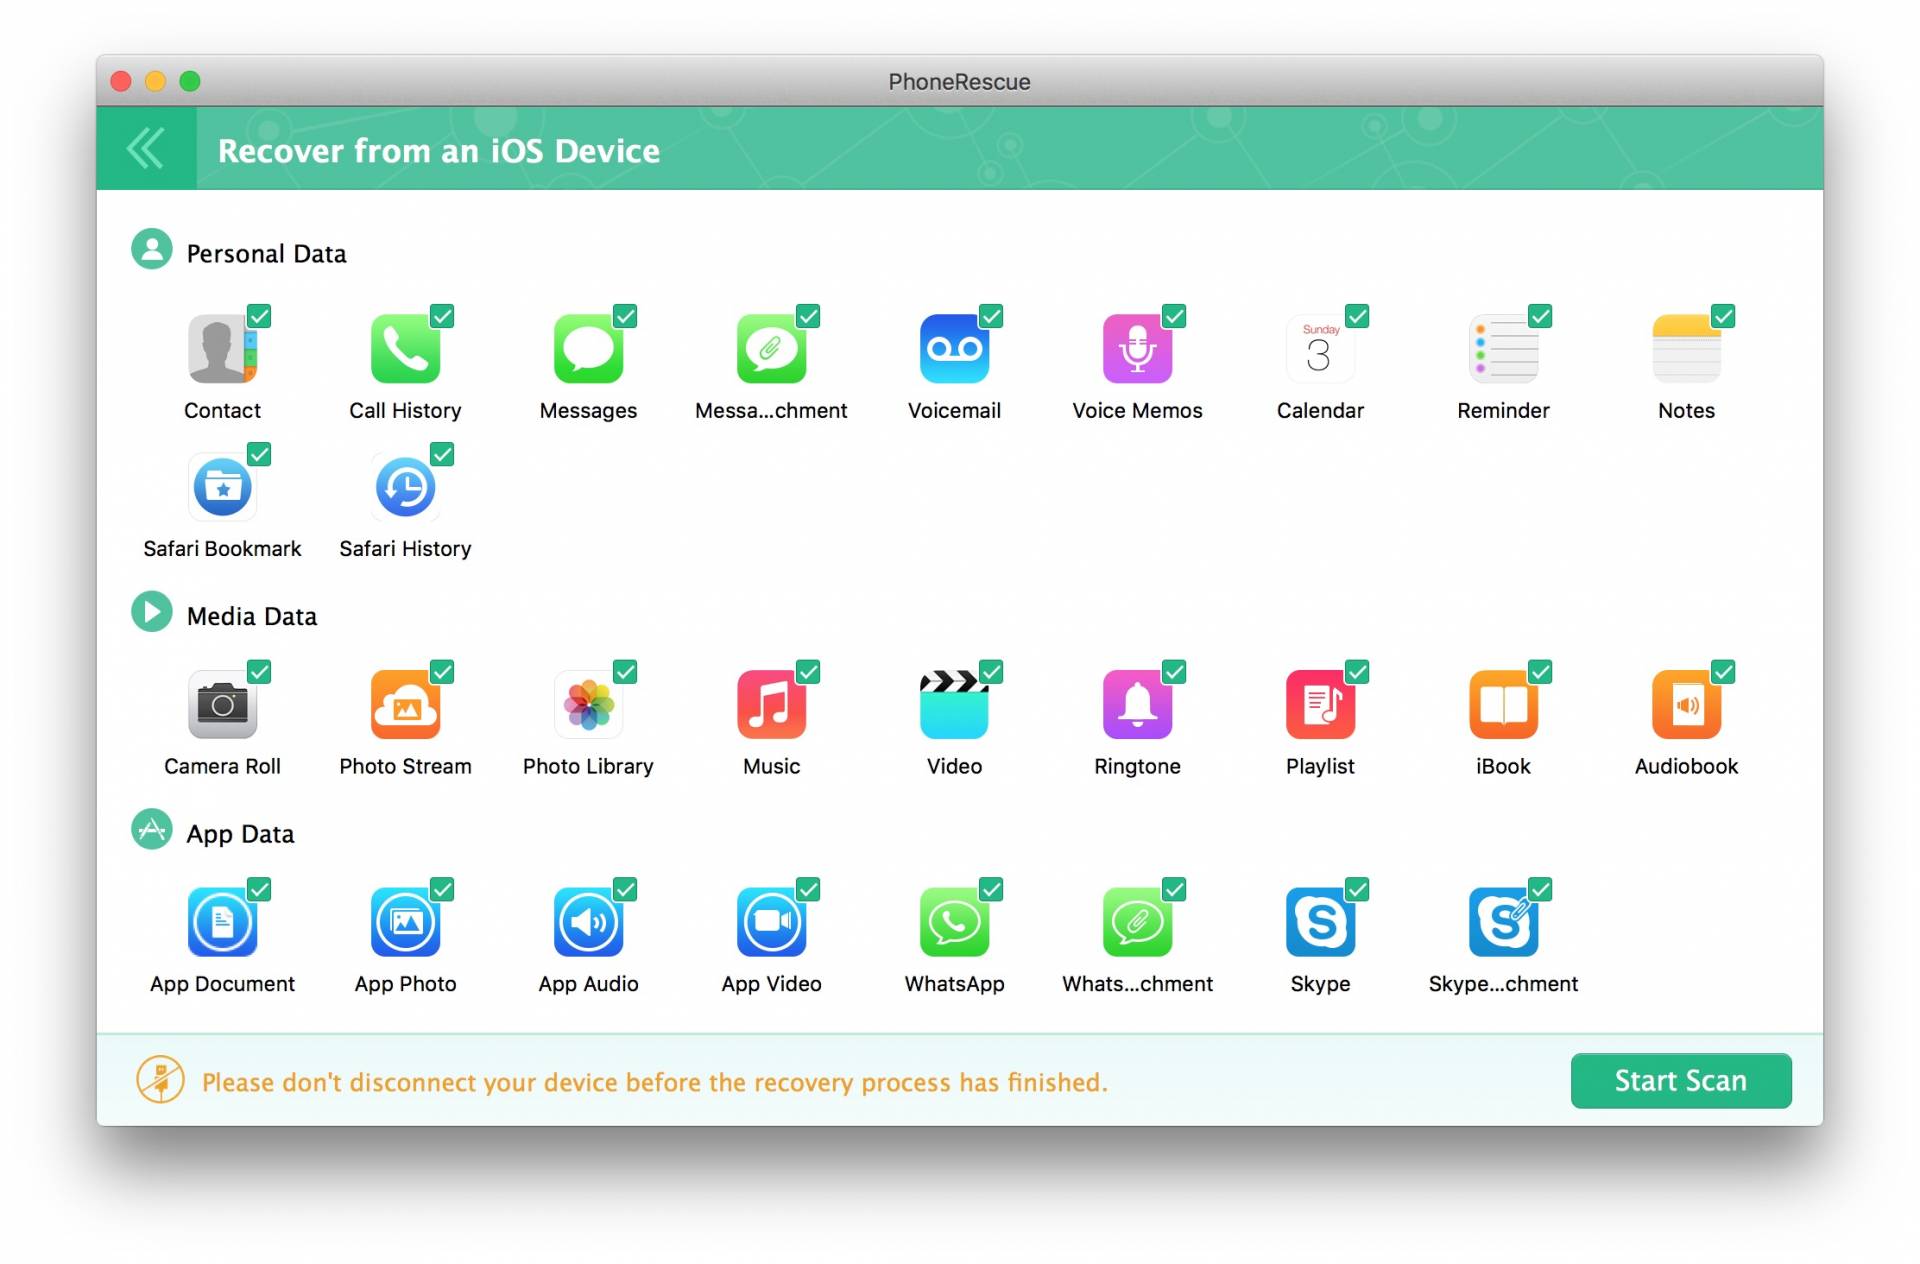Uncheck the Messages checkbox

(x=625, y=316)
